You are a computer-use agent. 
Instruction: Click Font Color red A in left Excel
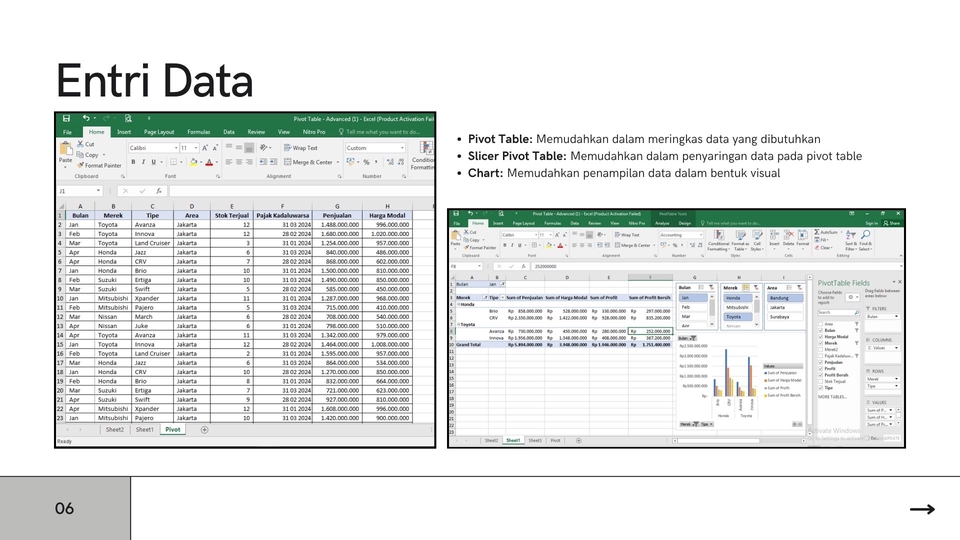coord(209,162)
